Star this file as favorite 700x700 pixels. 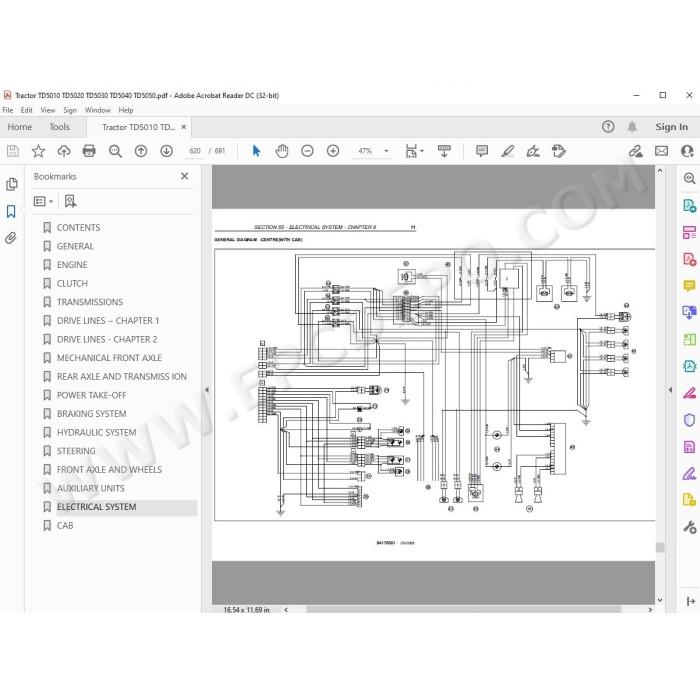[x=38, y=151]
